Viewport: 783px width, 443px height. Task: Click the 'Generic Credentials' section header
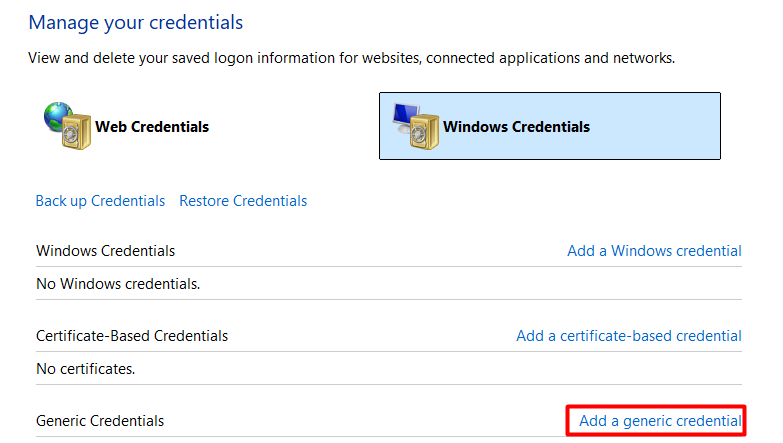click(x=100, y=421)
